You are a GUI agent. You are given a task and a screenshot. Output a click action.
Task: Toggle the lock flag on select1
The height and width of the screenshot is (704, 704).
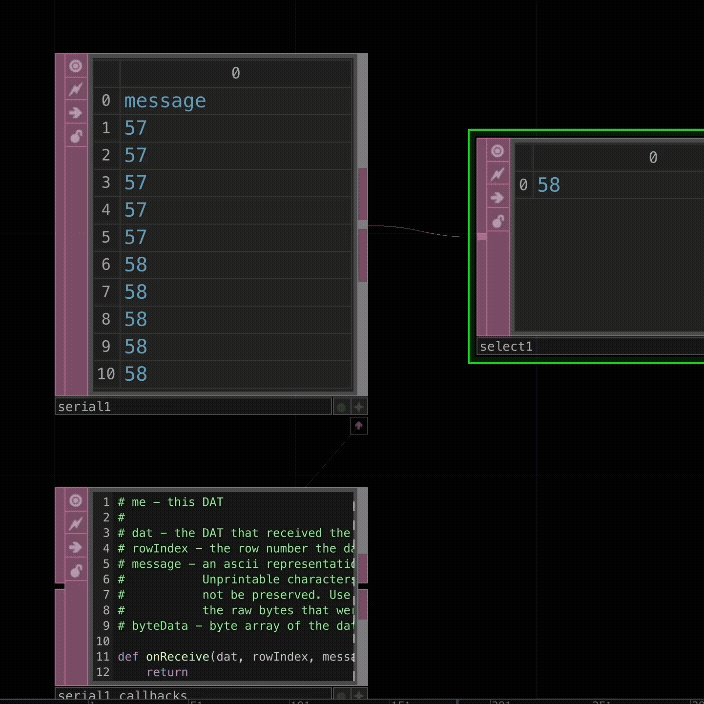(497, 221)
